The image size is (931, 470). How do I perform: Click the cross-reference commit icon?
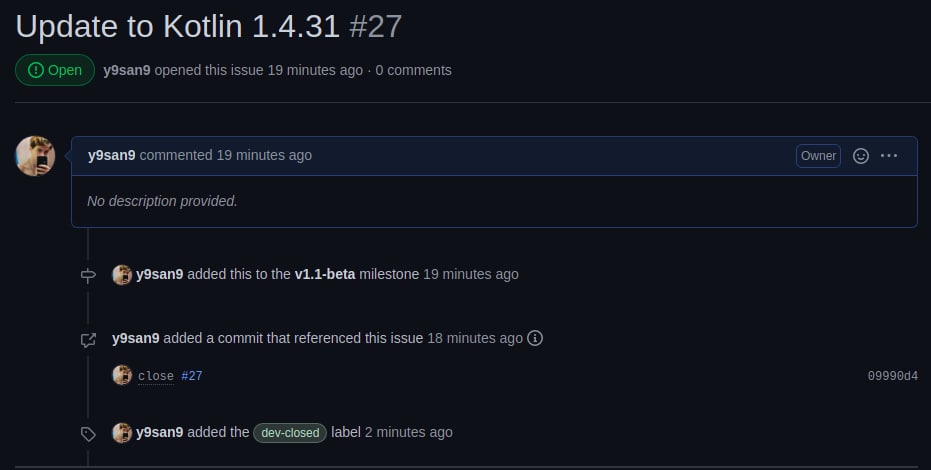point(88,339)
